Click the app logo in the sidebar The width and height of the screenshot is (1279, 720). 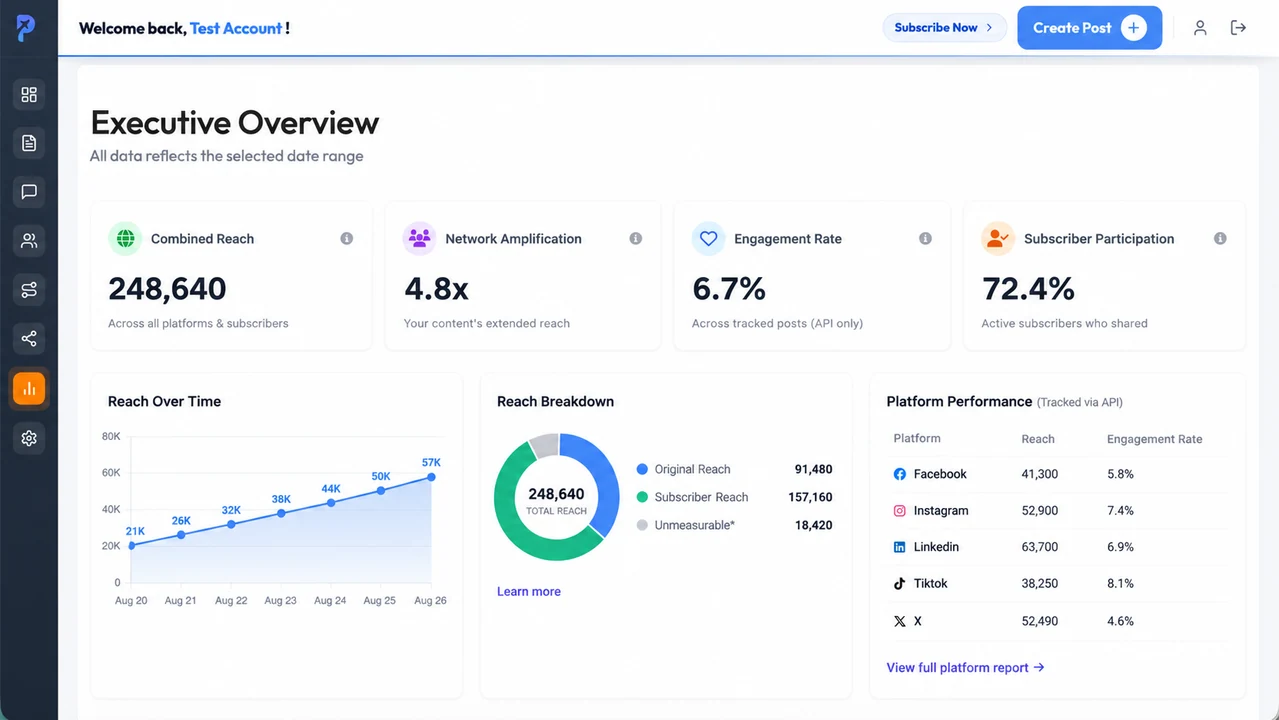[26, 28]
